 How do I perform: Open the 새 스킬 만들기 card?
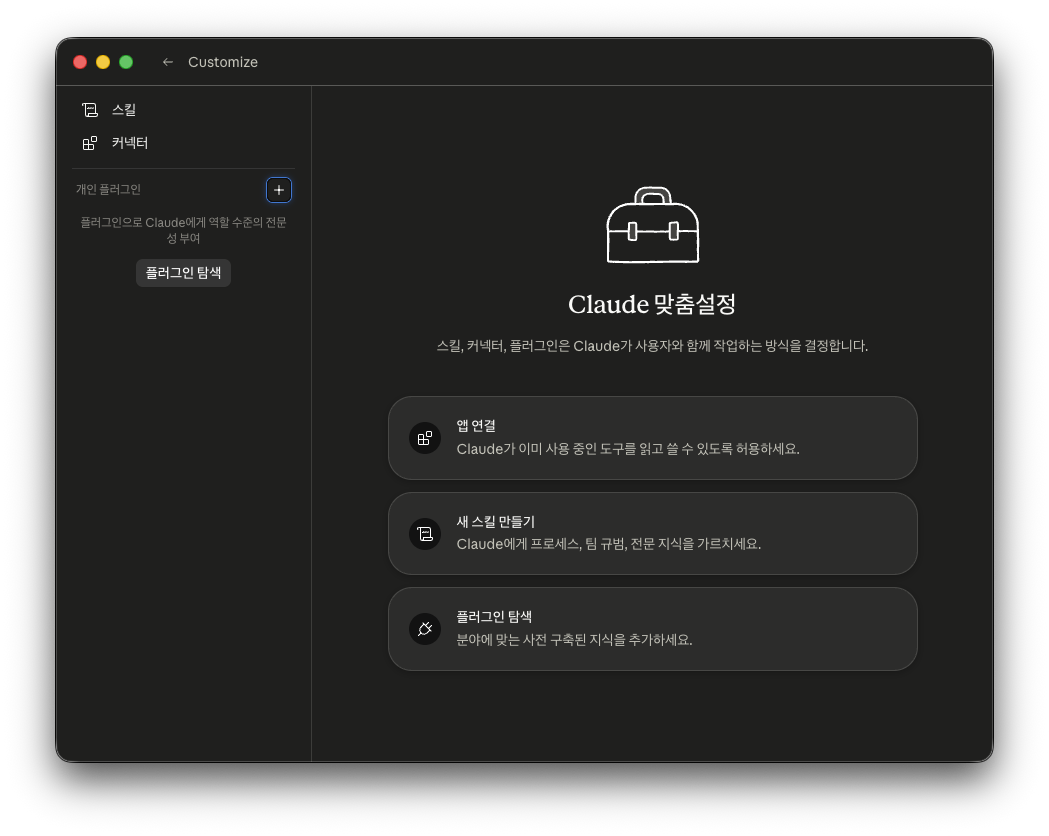(652, 533)
